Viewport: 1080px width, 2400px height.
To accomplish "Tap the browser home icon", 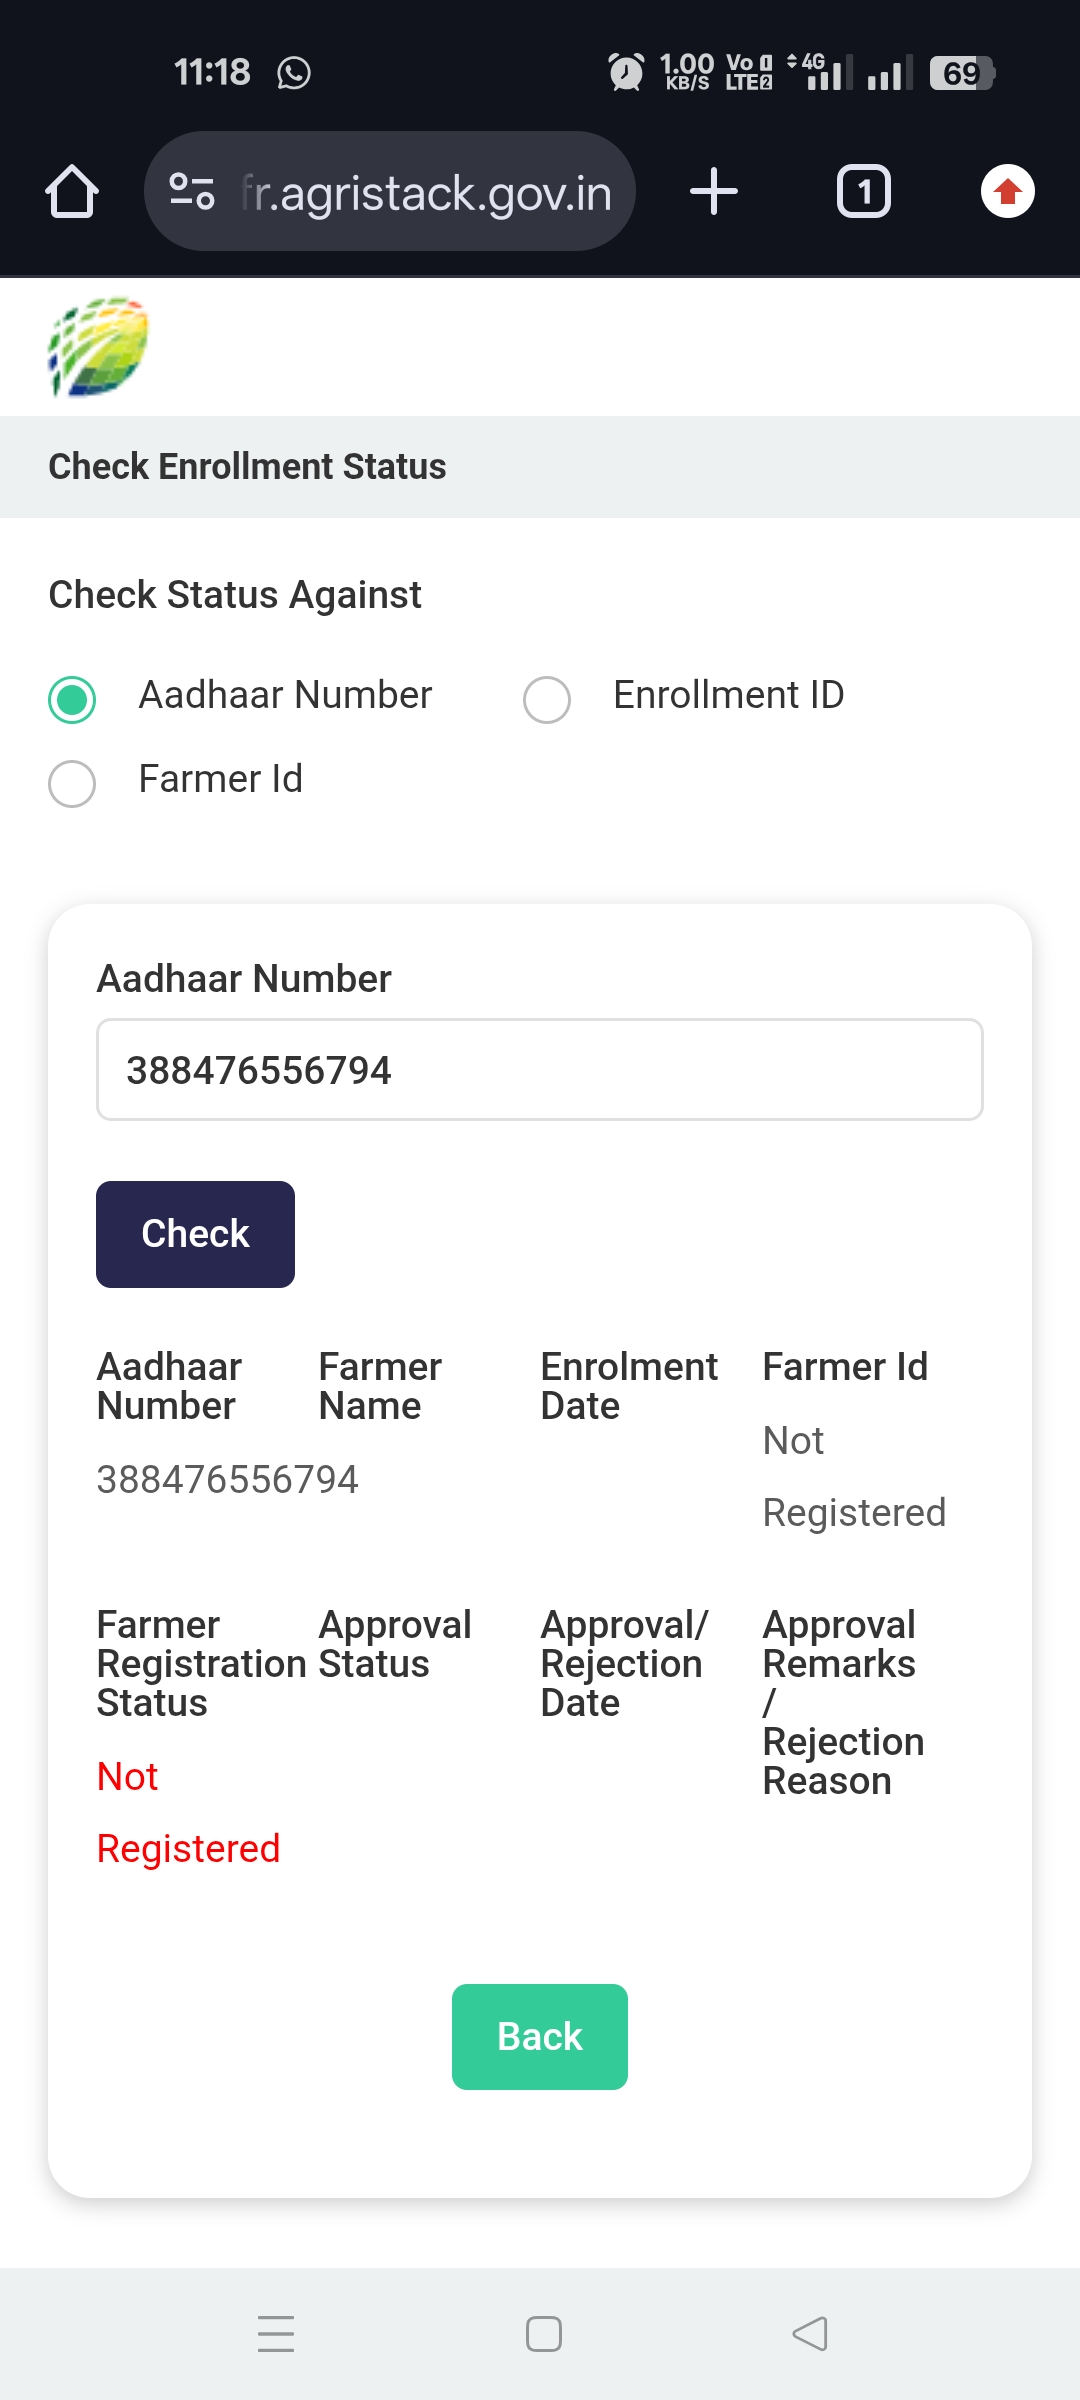I will pyautogui.click(x=72, y=191).
